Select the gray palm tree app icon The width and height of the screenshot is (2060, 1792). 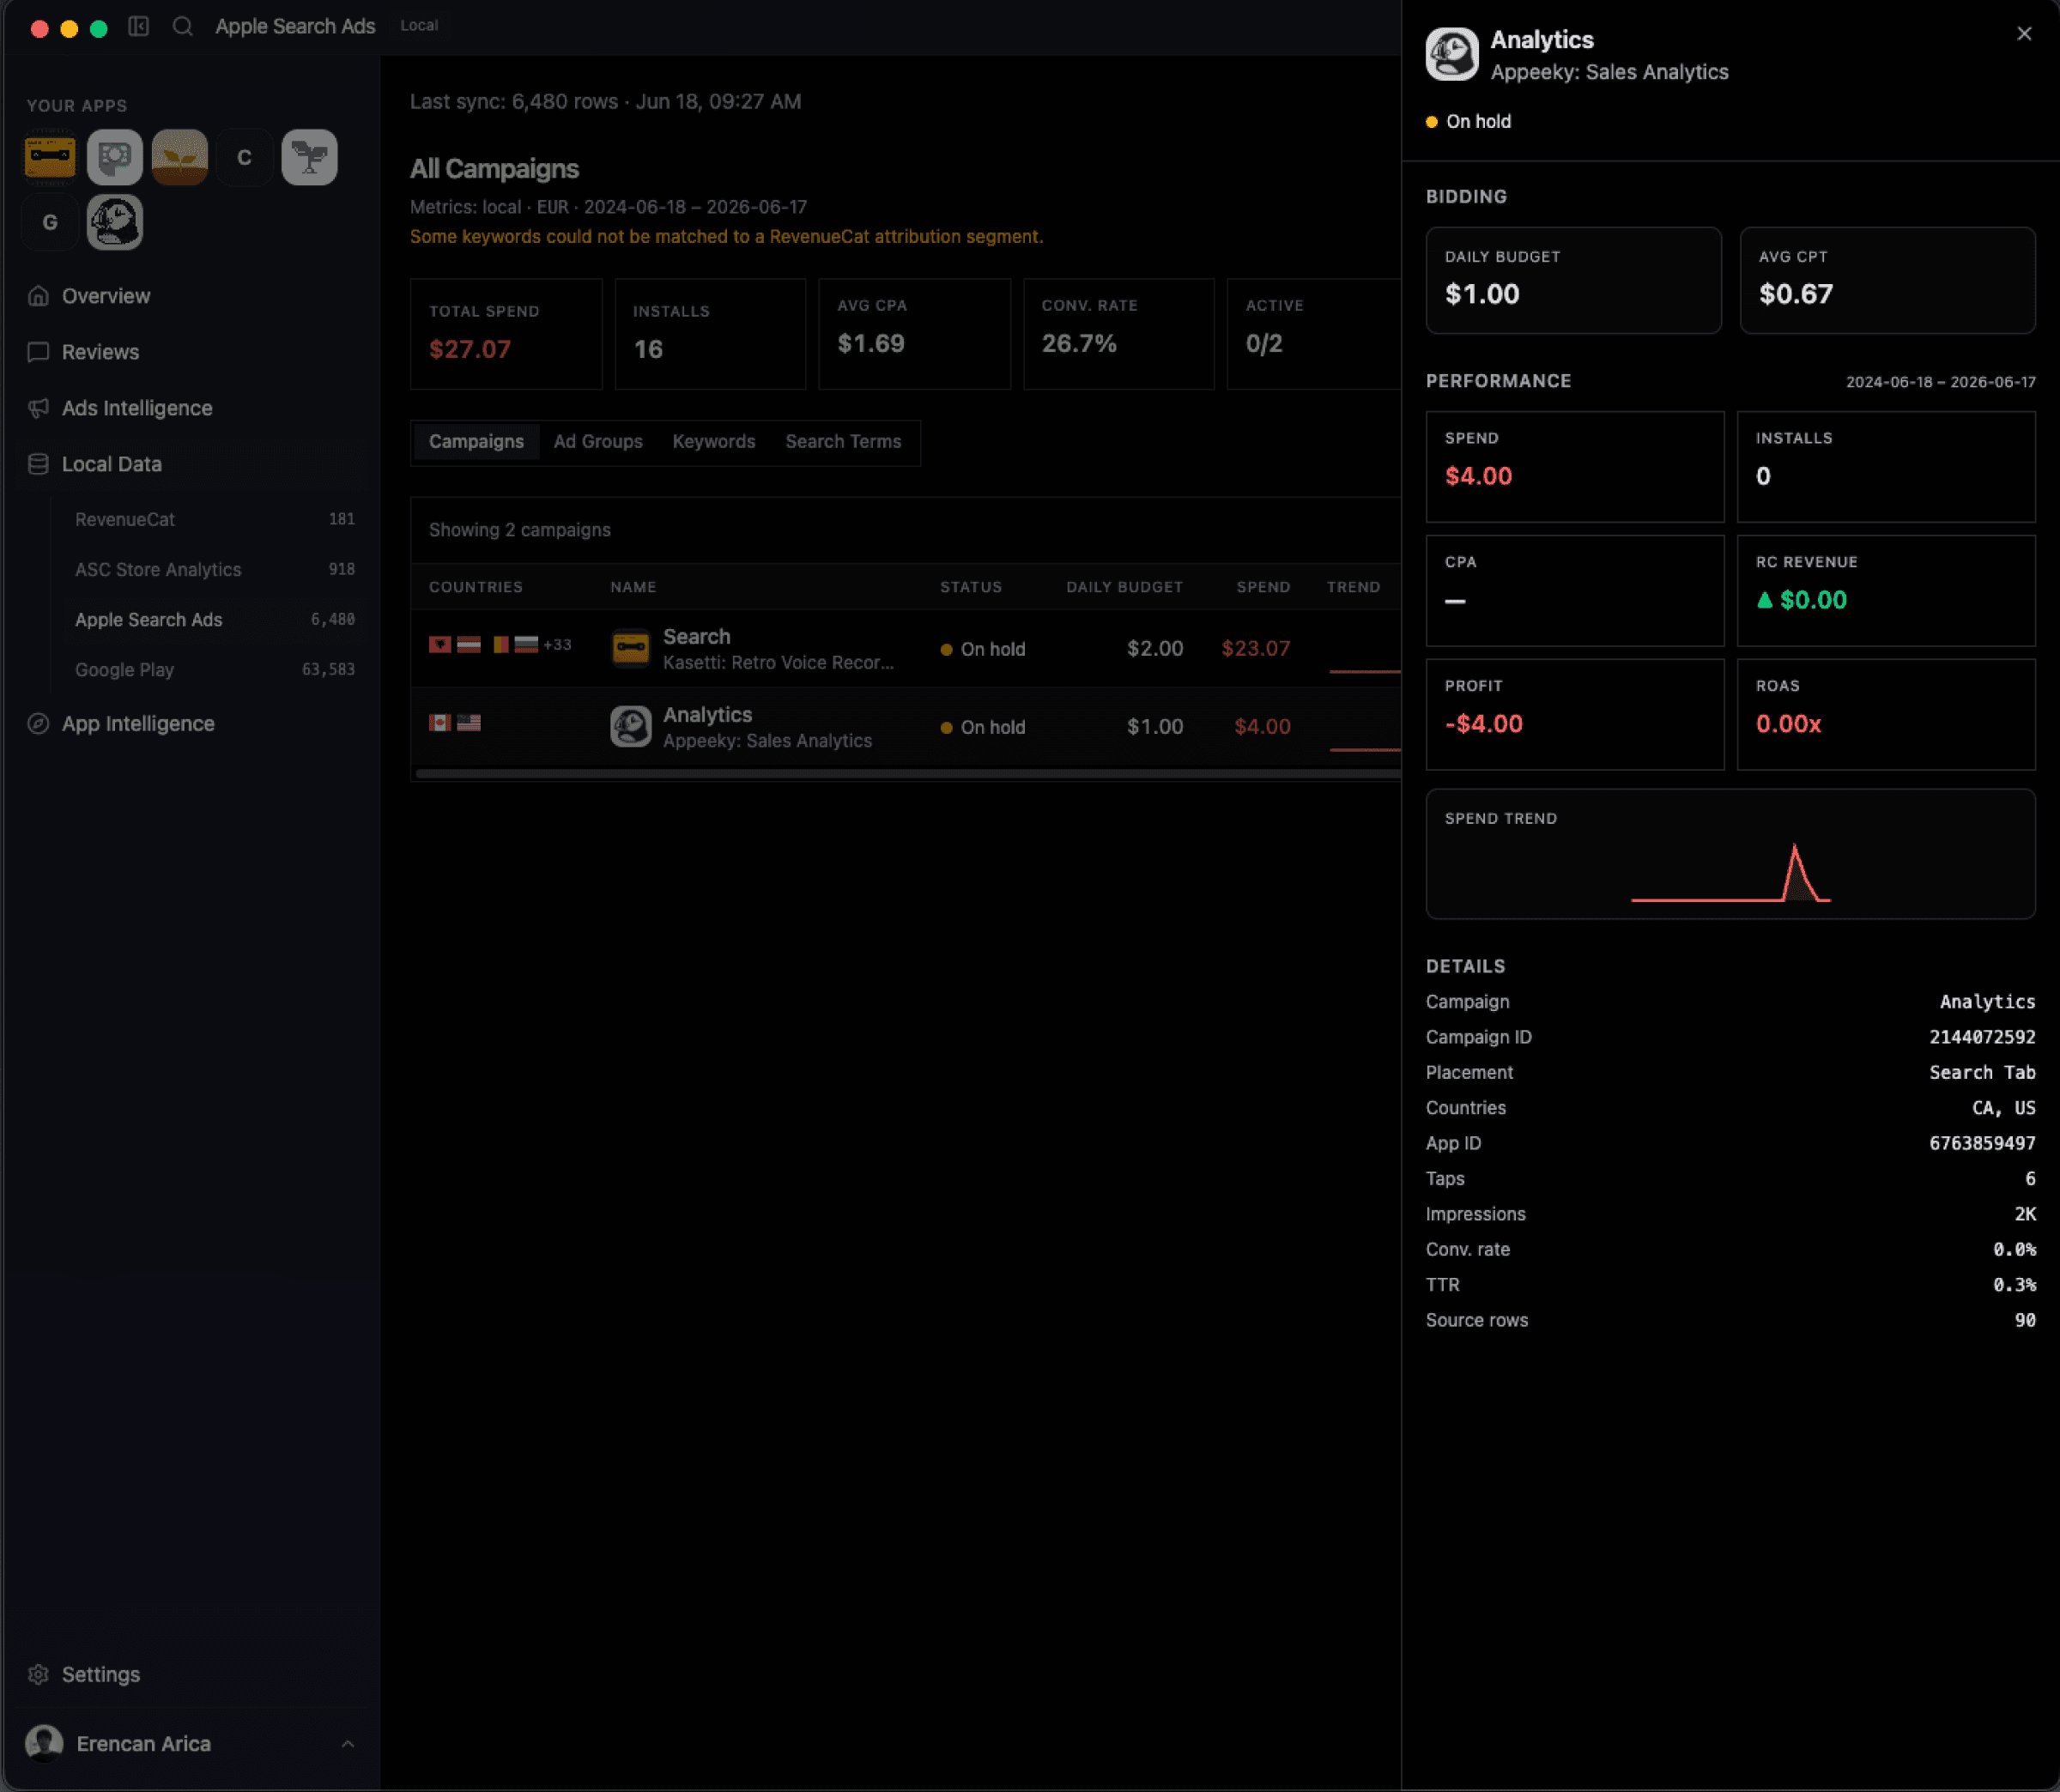click(309, 157)
